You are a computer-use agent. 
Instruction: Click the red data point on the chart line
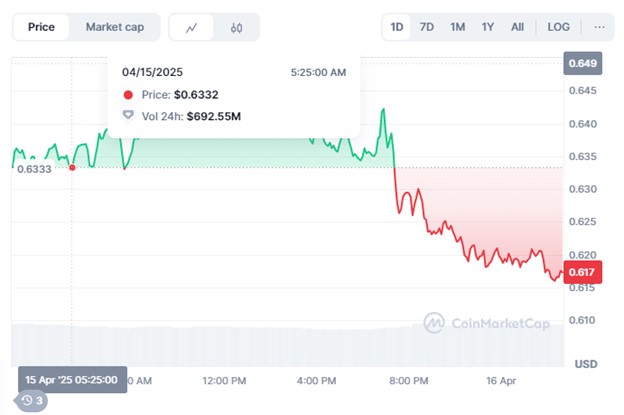click(x=72, y=167)
